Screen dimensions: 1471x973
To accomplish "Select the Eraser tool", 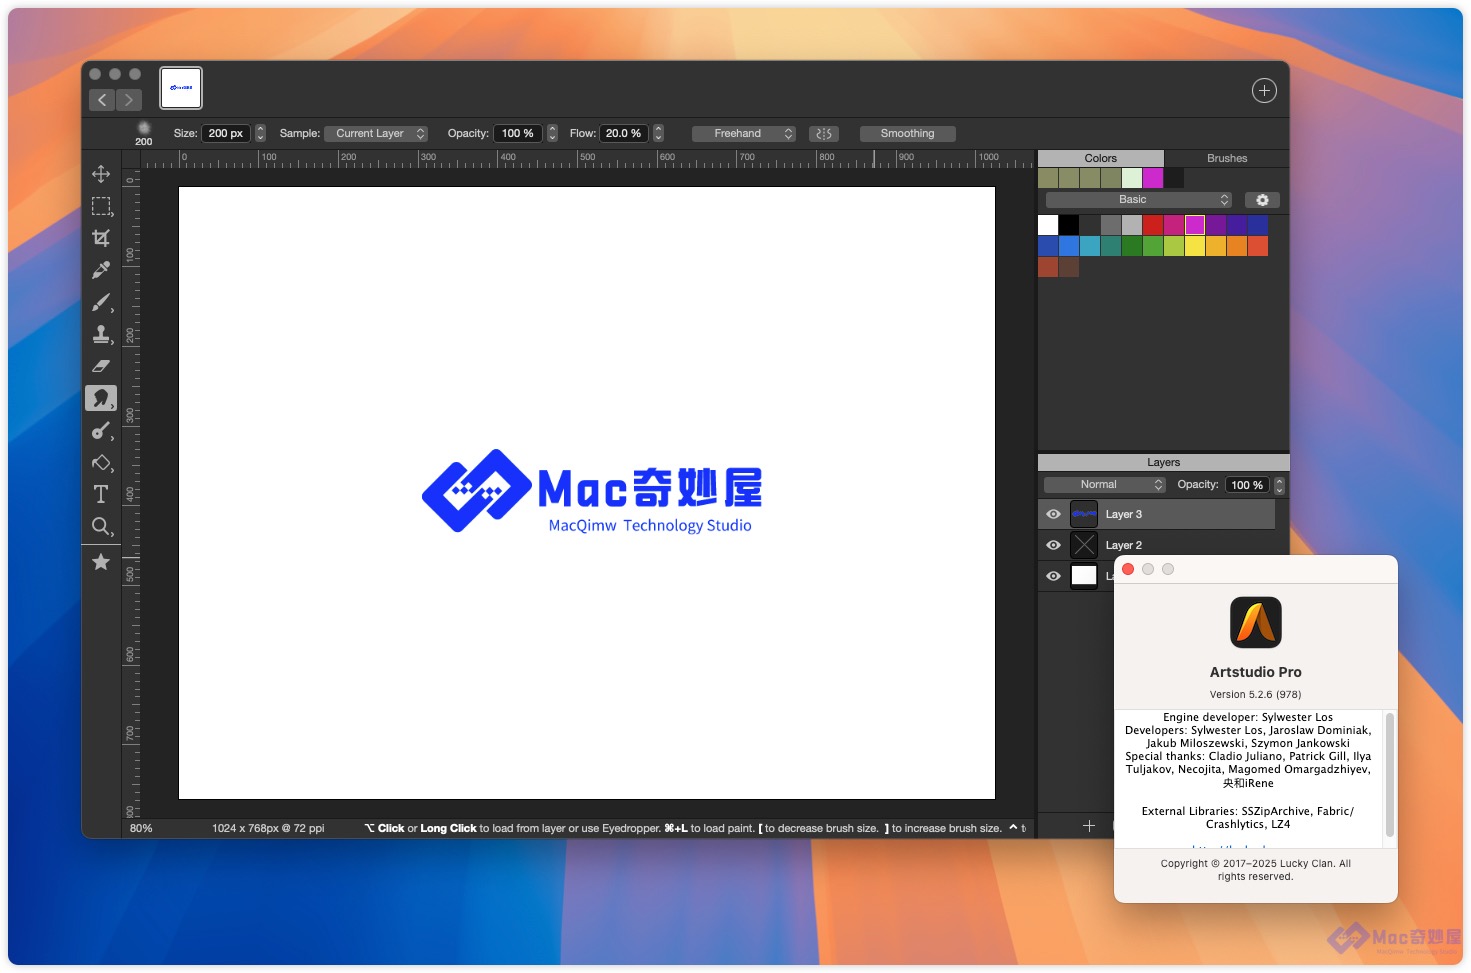I will pos(101,366).
